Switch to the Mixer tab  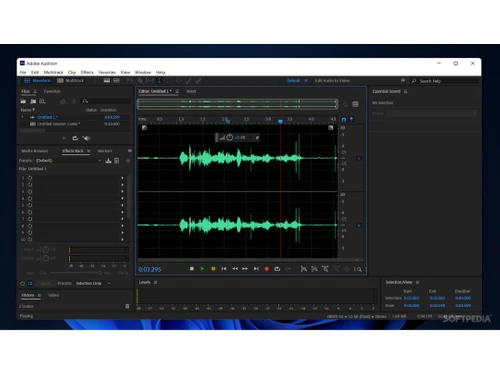point(191,91)
